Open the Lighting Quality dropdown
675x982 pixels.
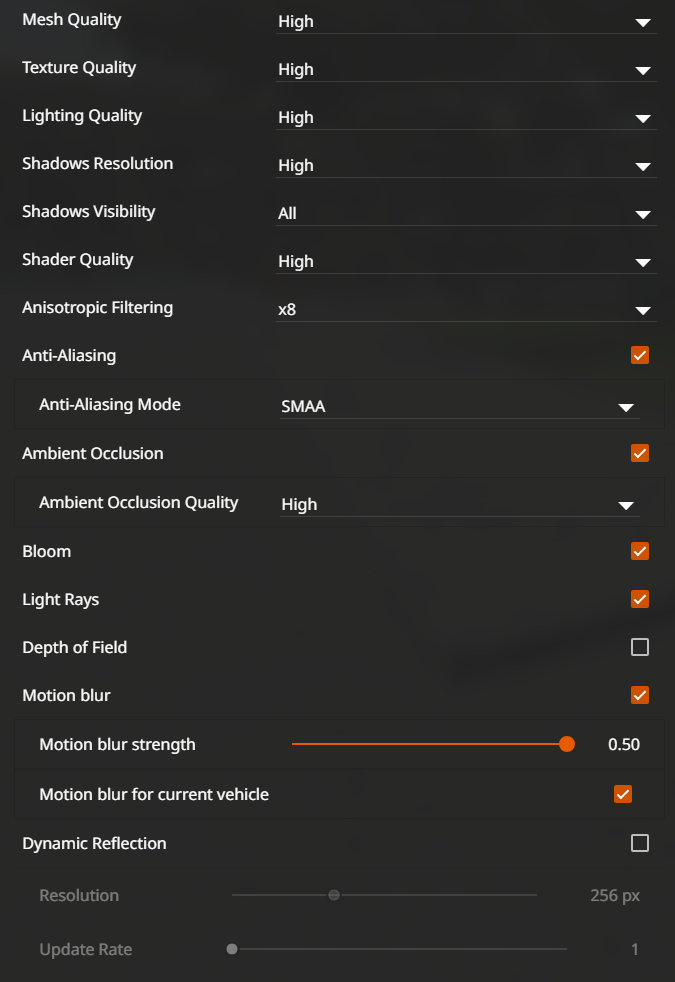point(465,117)
